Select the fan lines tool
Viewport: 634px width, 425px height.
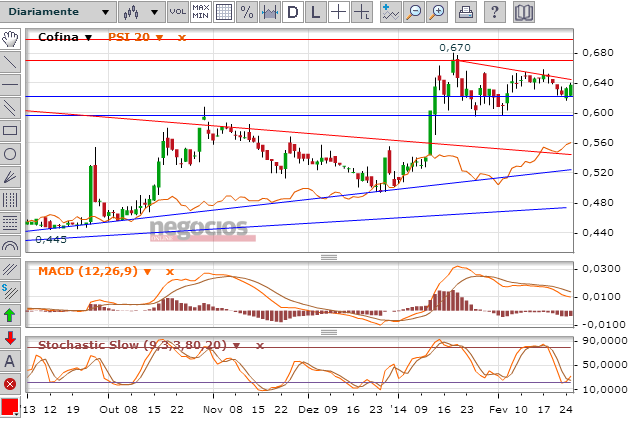[10, 177]
